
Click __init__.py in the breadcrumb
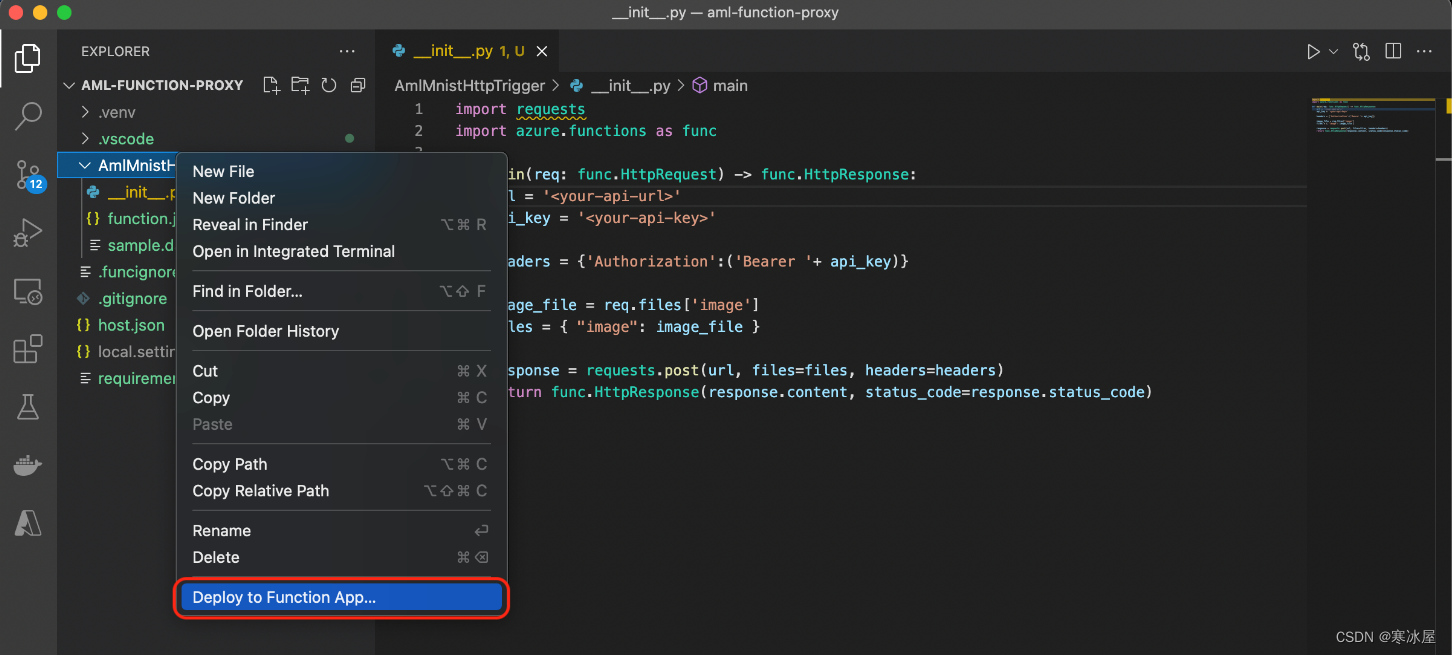point(619,86)
